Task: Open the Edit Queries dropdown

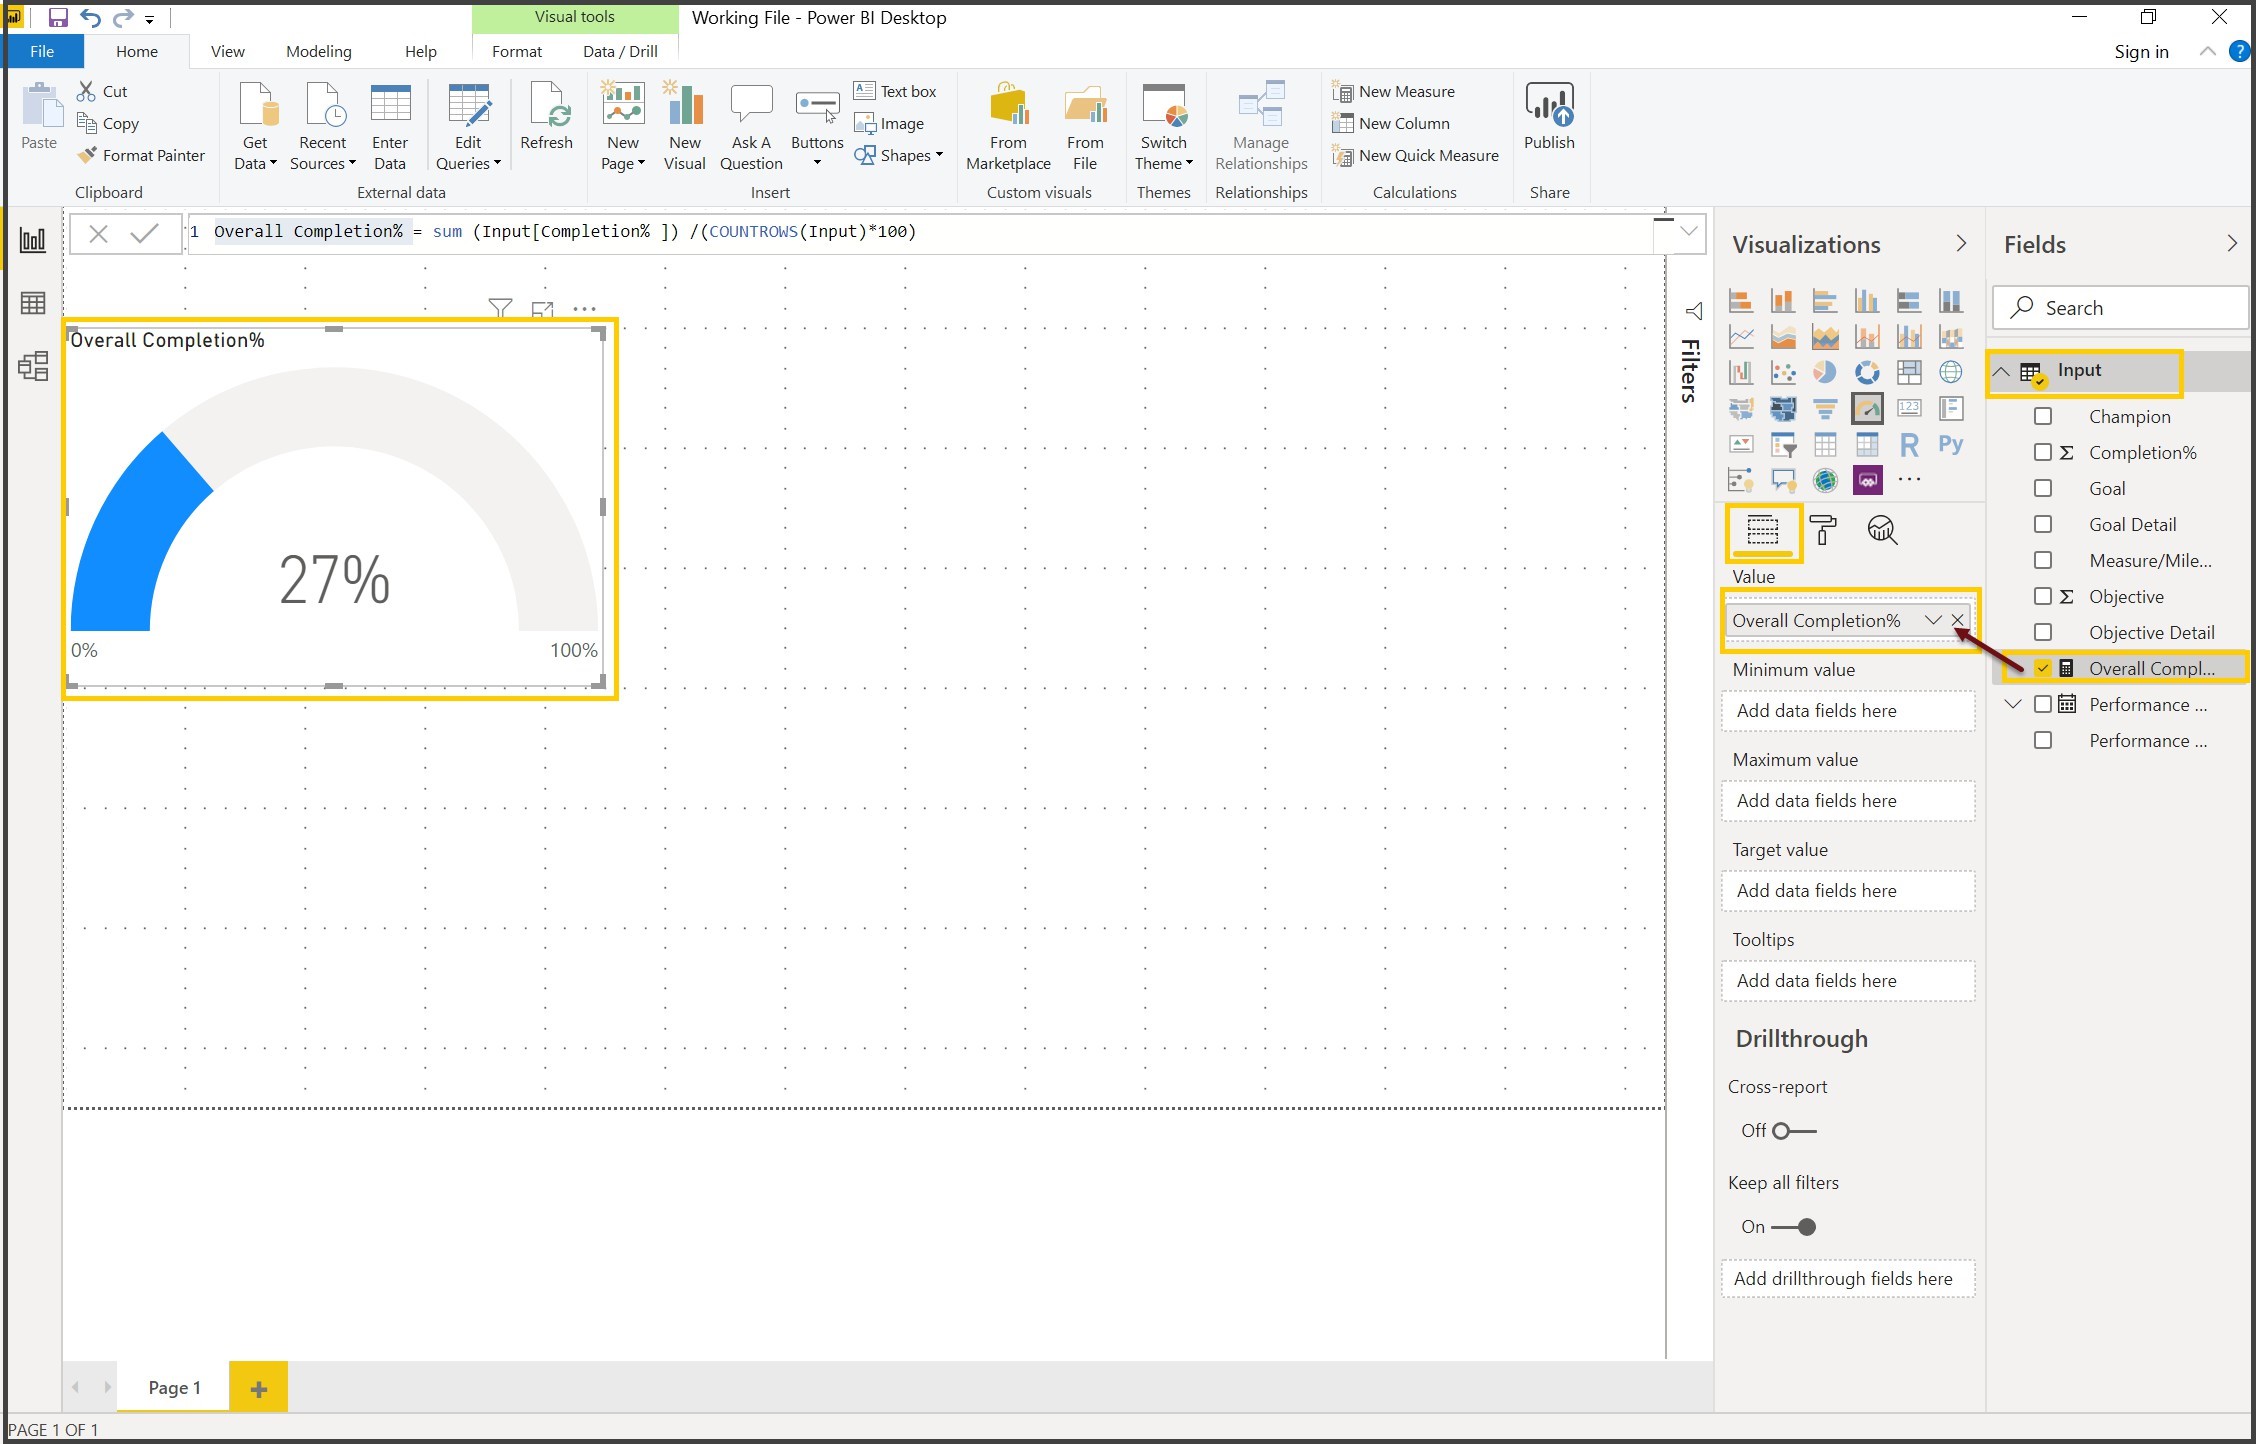Action: tap(468, 153)
